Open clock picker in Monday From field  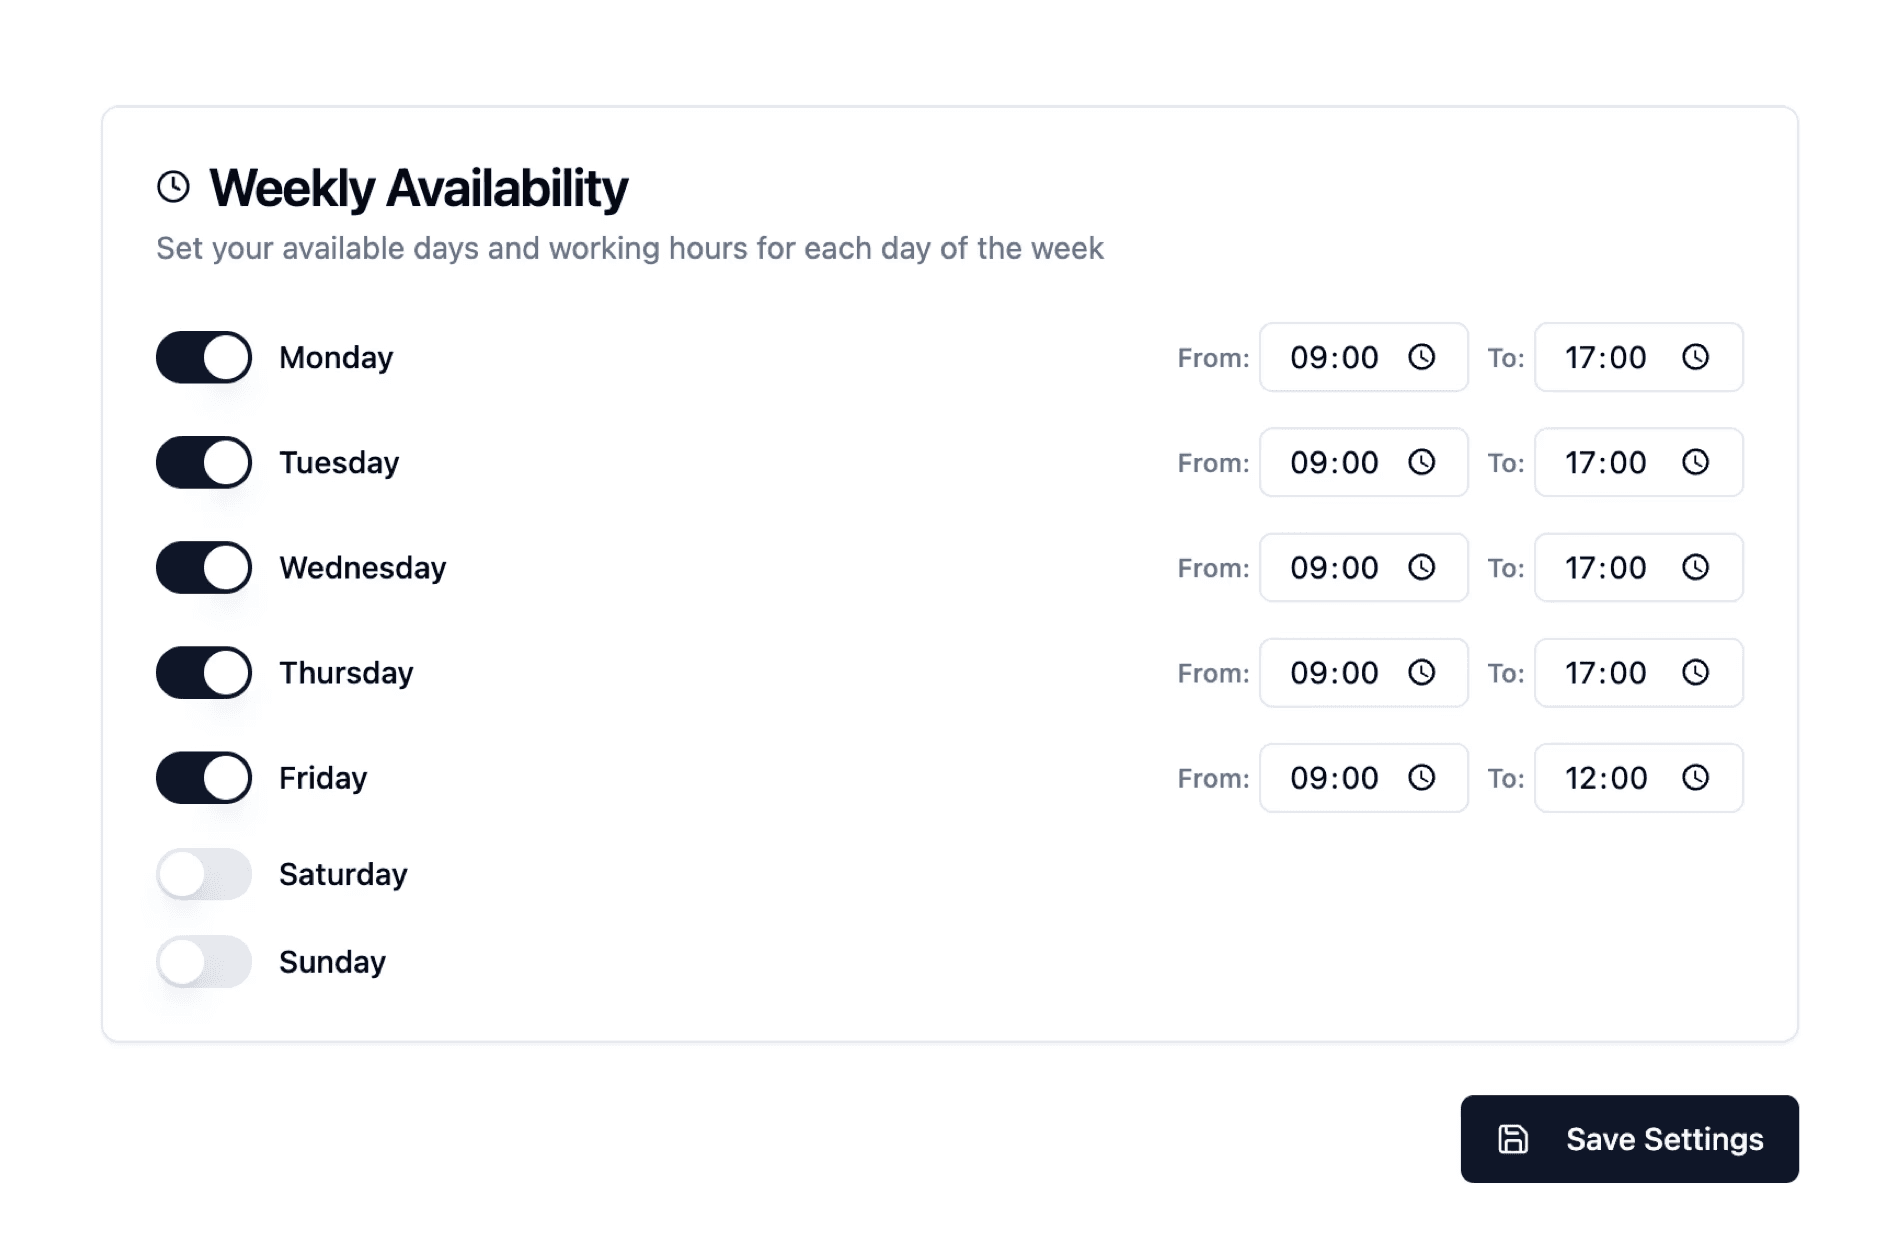[1421, 357]
